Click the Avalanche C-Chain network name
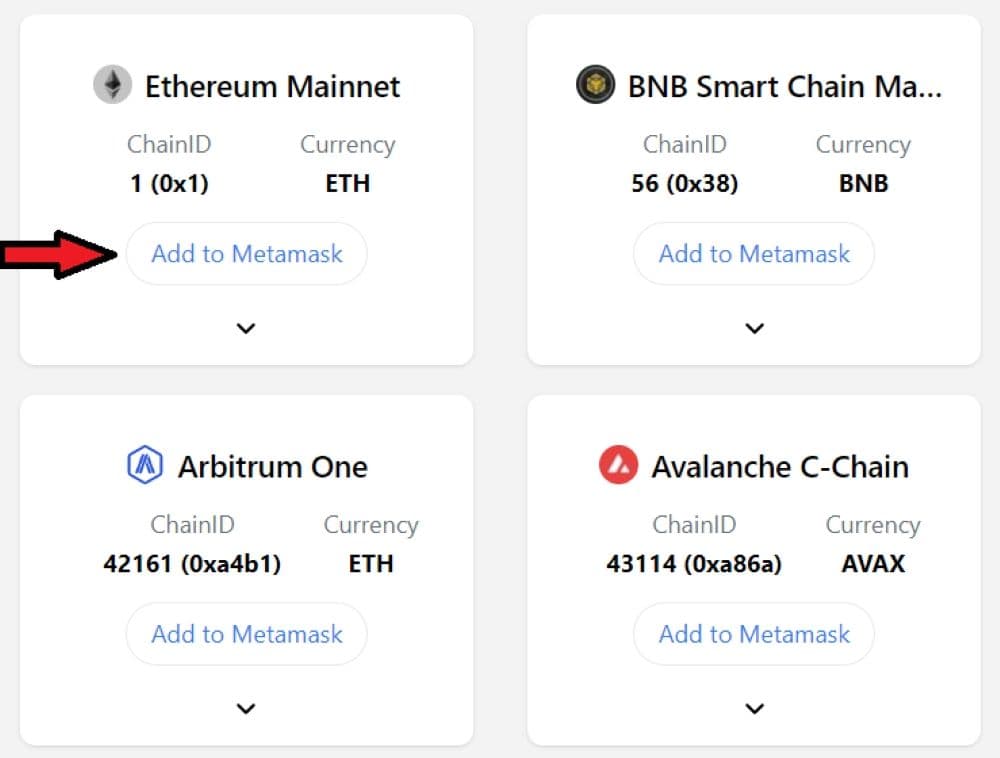This screenshot has height=758, width=1000. (780, 467)
